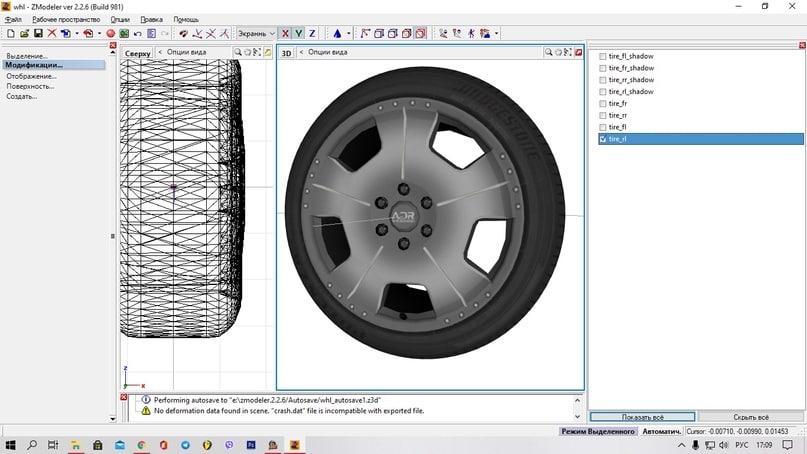807x454 pixels.
Task: Click maximize view icon in 3D viewport
Action: [x=578, y=52]
